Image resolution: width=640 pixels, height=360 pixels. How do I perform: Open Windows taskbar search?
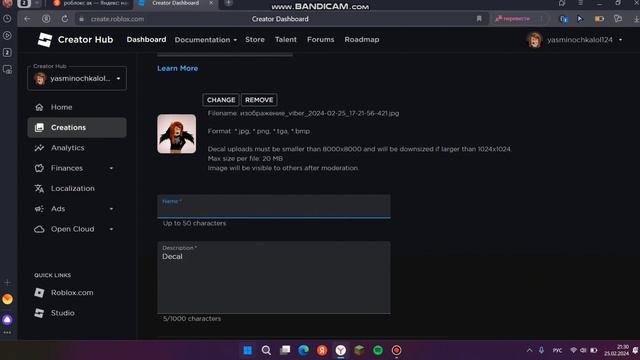tap(266, 350)
